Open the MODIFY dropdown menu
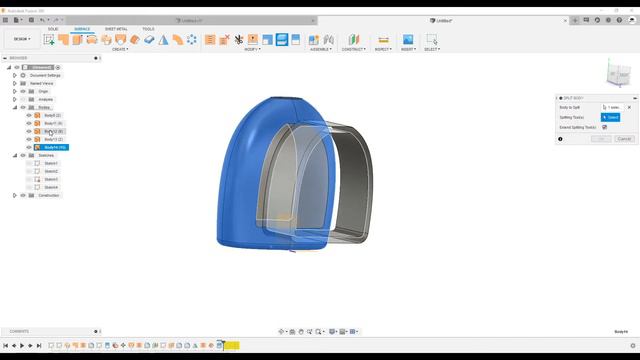The height and width of the screenshot is (360, 640). coord(252,49)
